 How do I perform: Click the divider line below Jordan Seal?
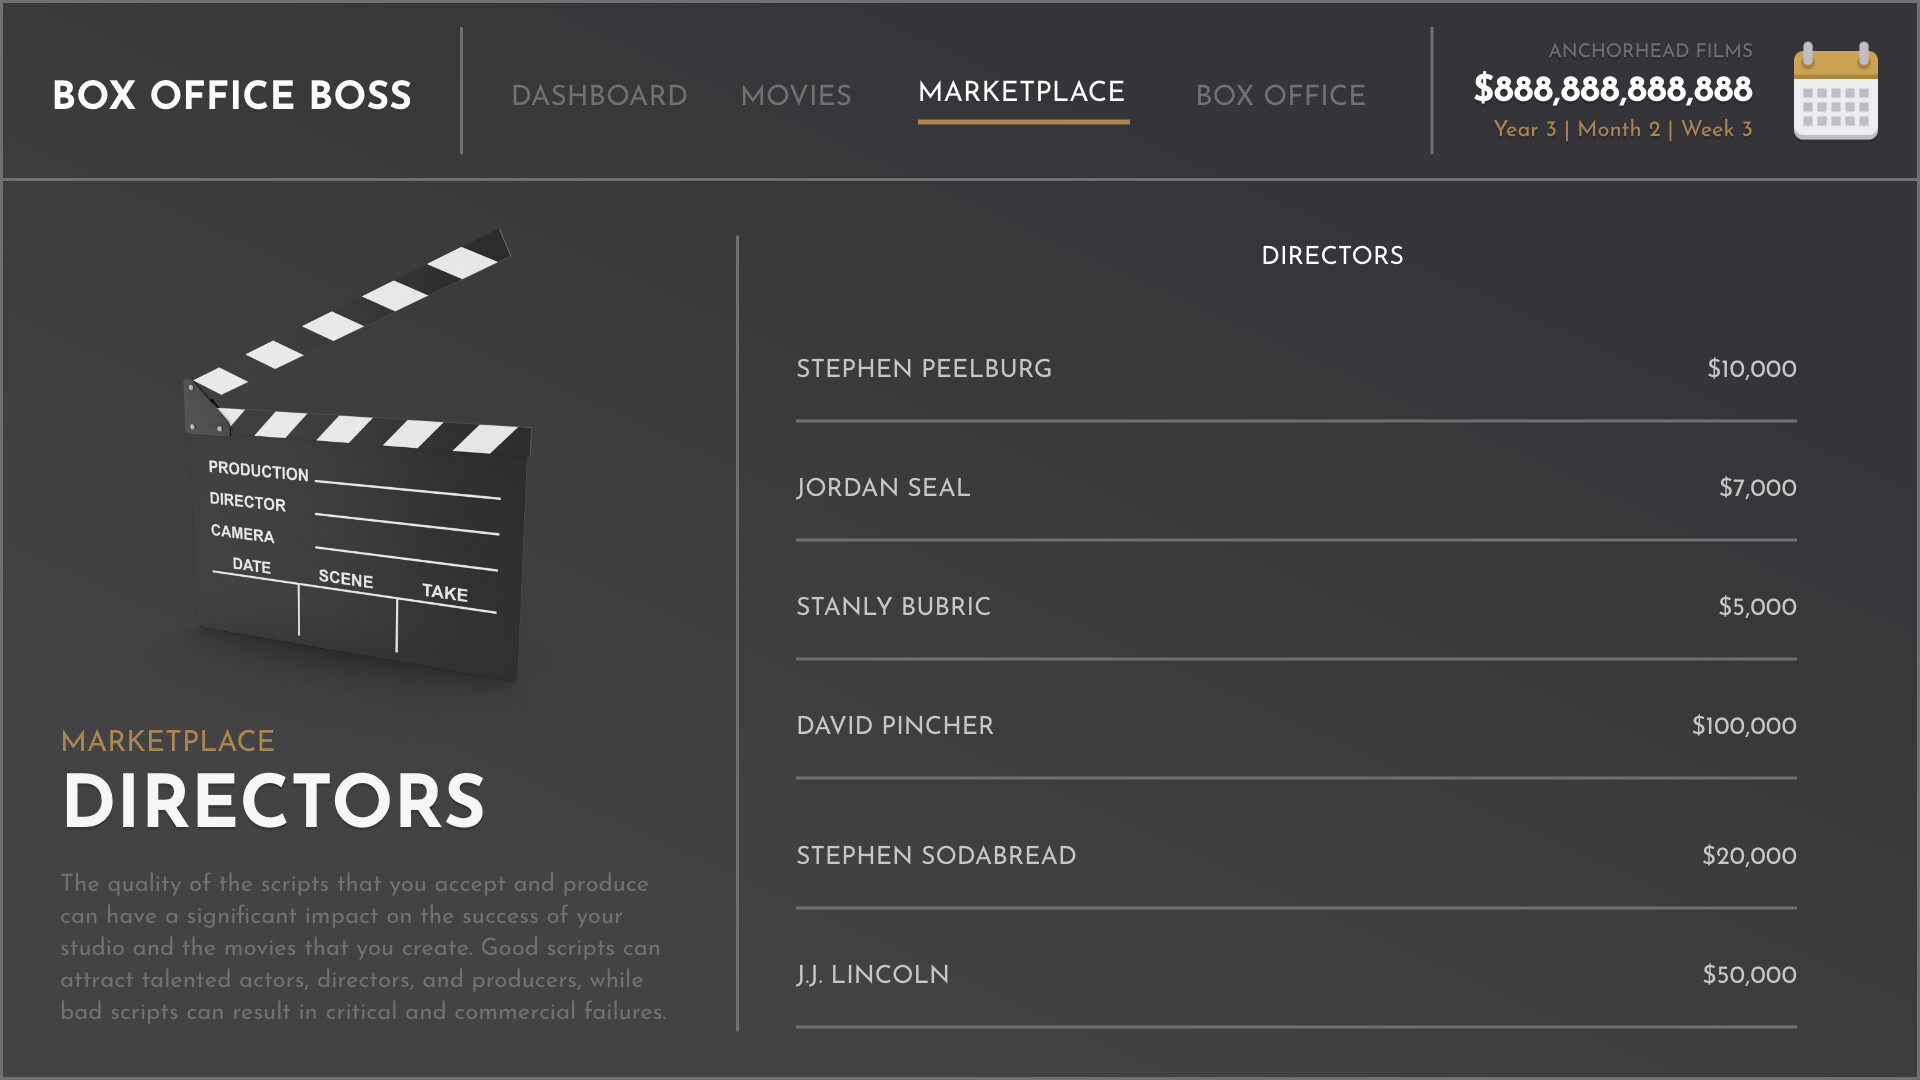(1295, 538)
